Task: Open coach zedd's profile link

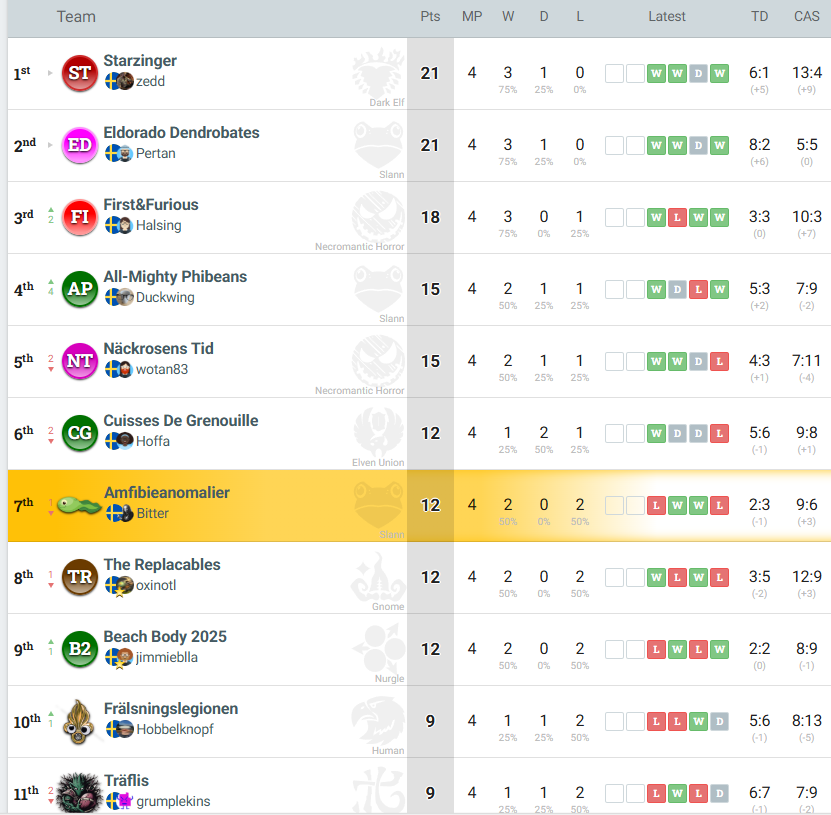Action: pos(150,81)
